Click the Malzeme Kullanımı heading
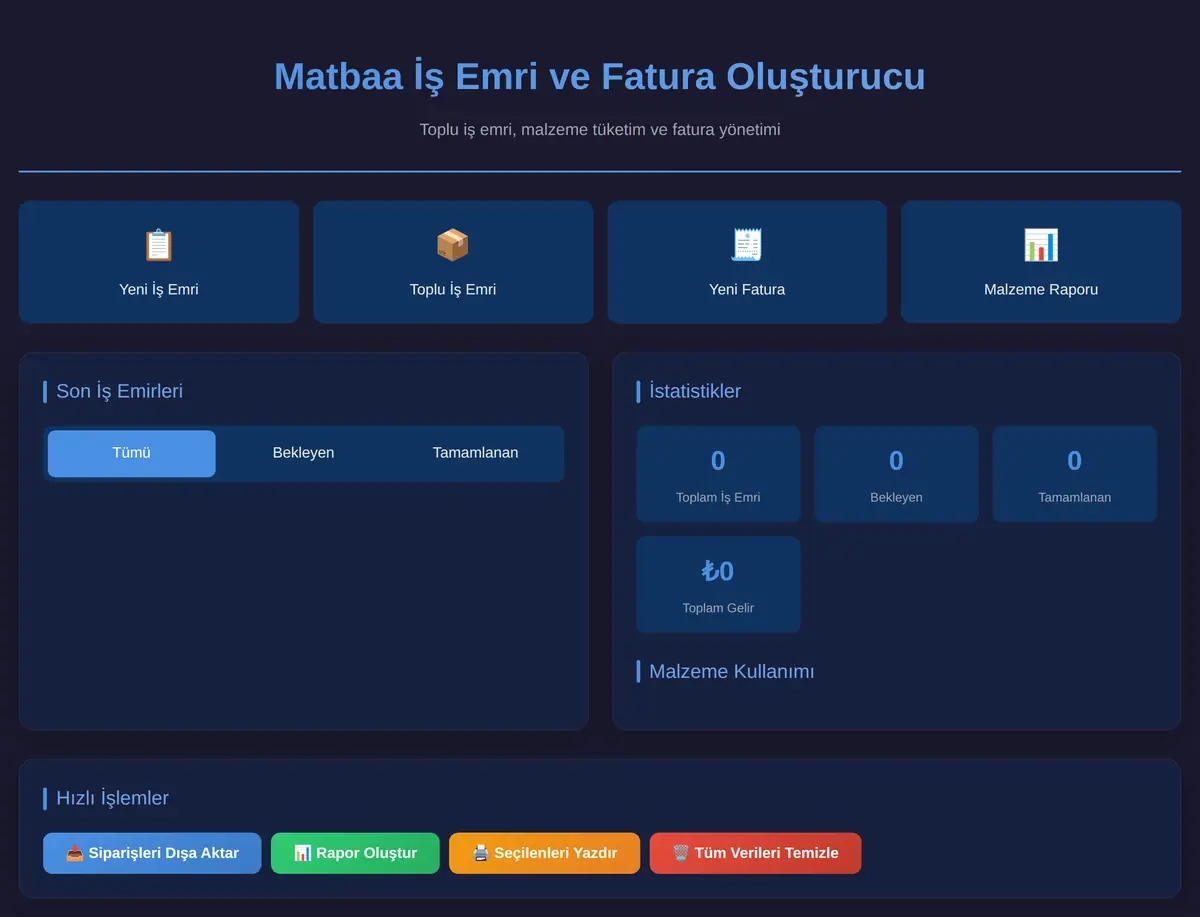 (731, 671)
